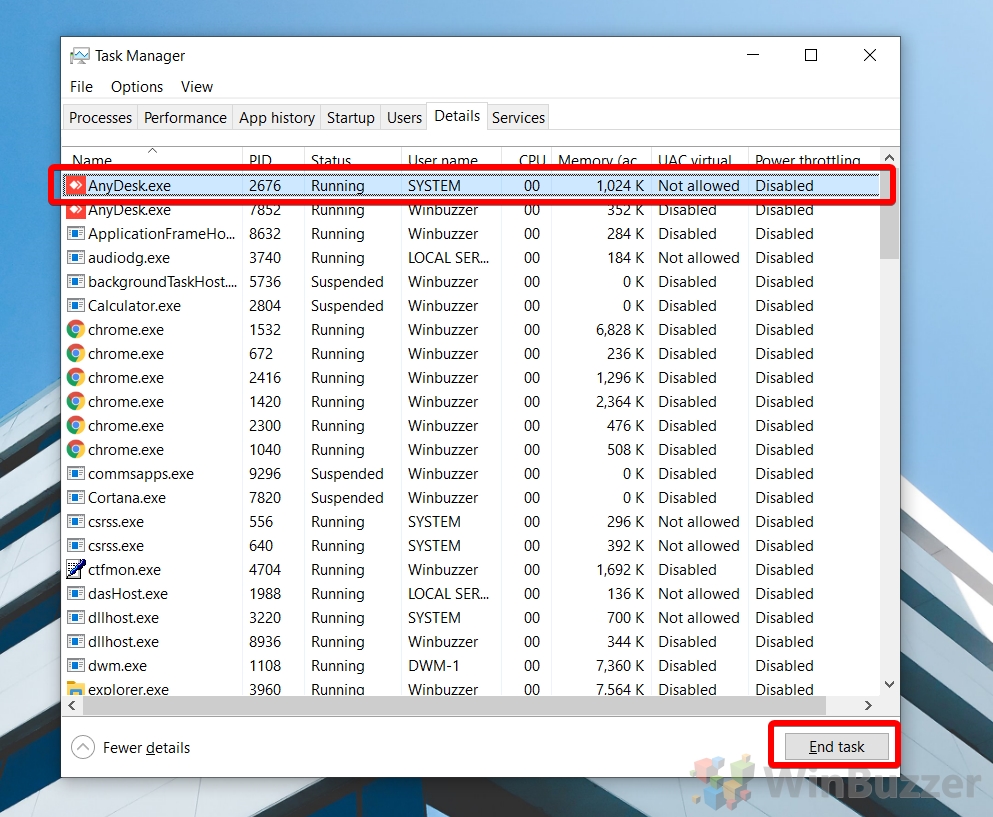
Task: Select the ctfmon.exe pen icon
Action: pos(76,570)
